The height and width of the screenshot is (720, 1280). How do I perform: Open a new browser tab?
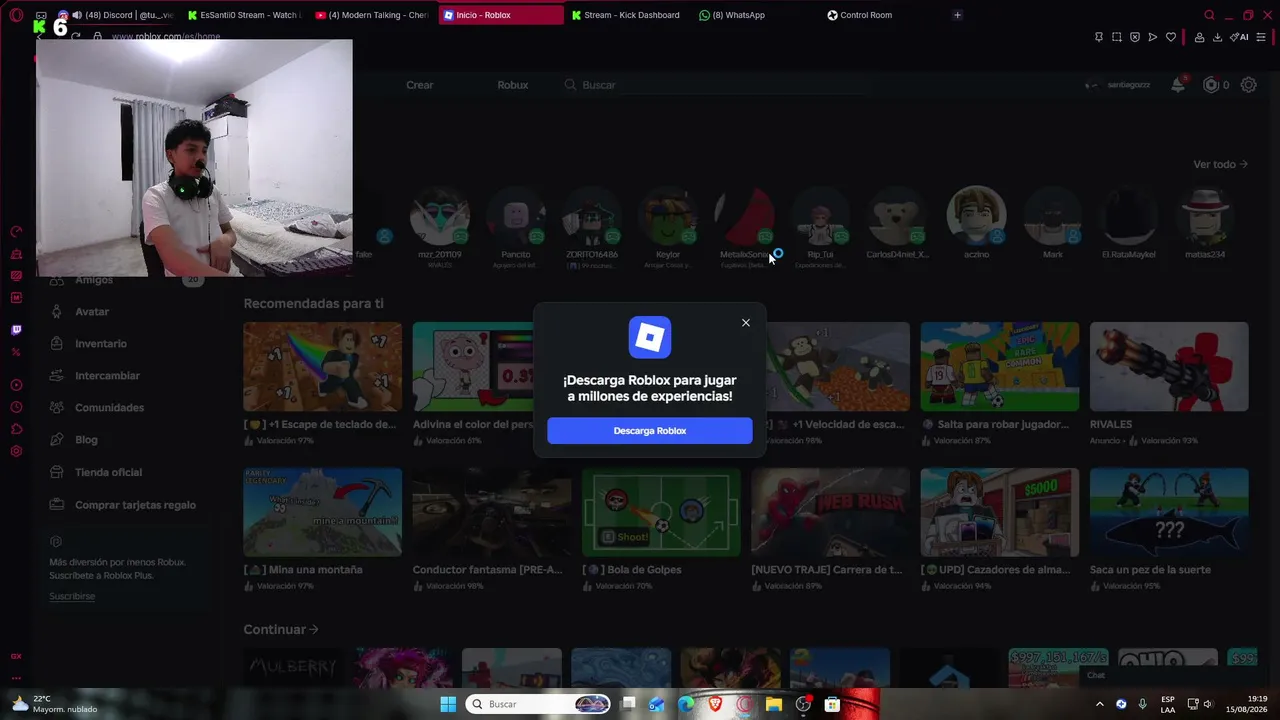tap(957, 15)
